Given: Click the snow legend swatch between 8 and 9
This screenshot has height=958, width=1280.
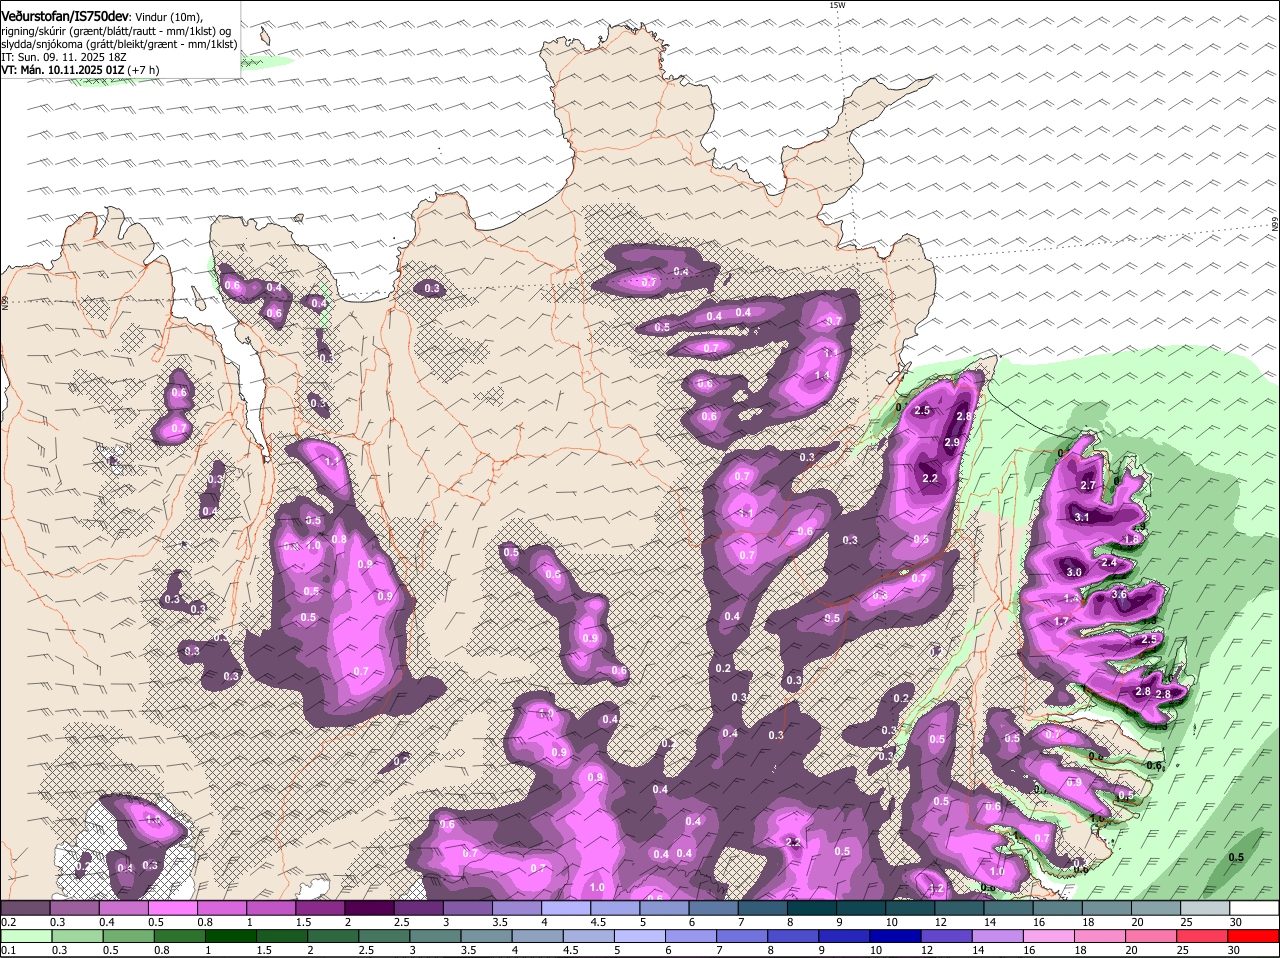Looking at the screenshot, I should tap(813, 907).
